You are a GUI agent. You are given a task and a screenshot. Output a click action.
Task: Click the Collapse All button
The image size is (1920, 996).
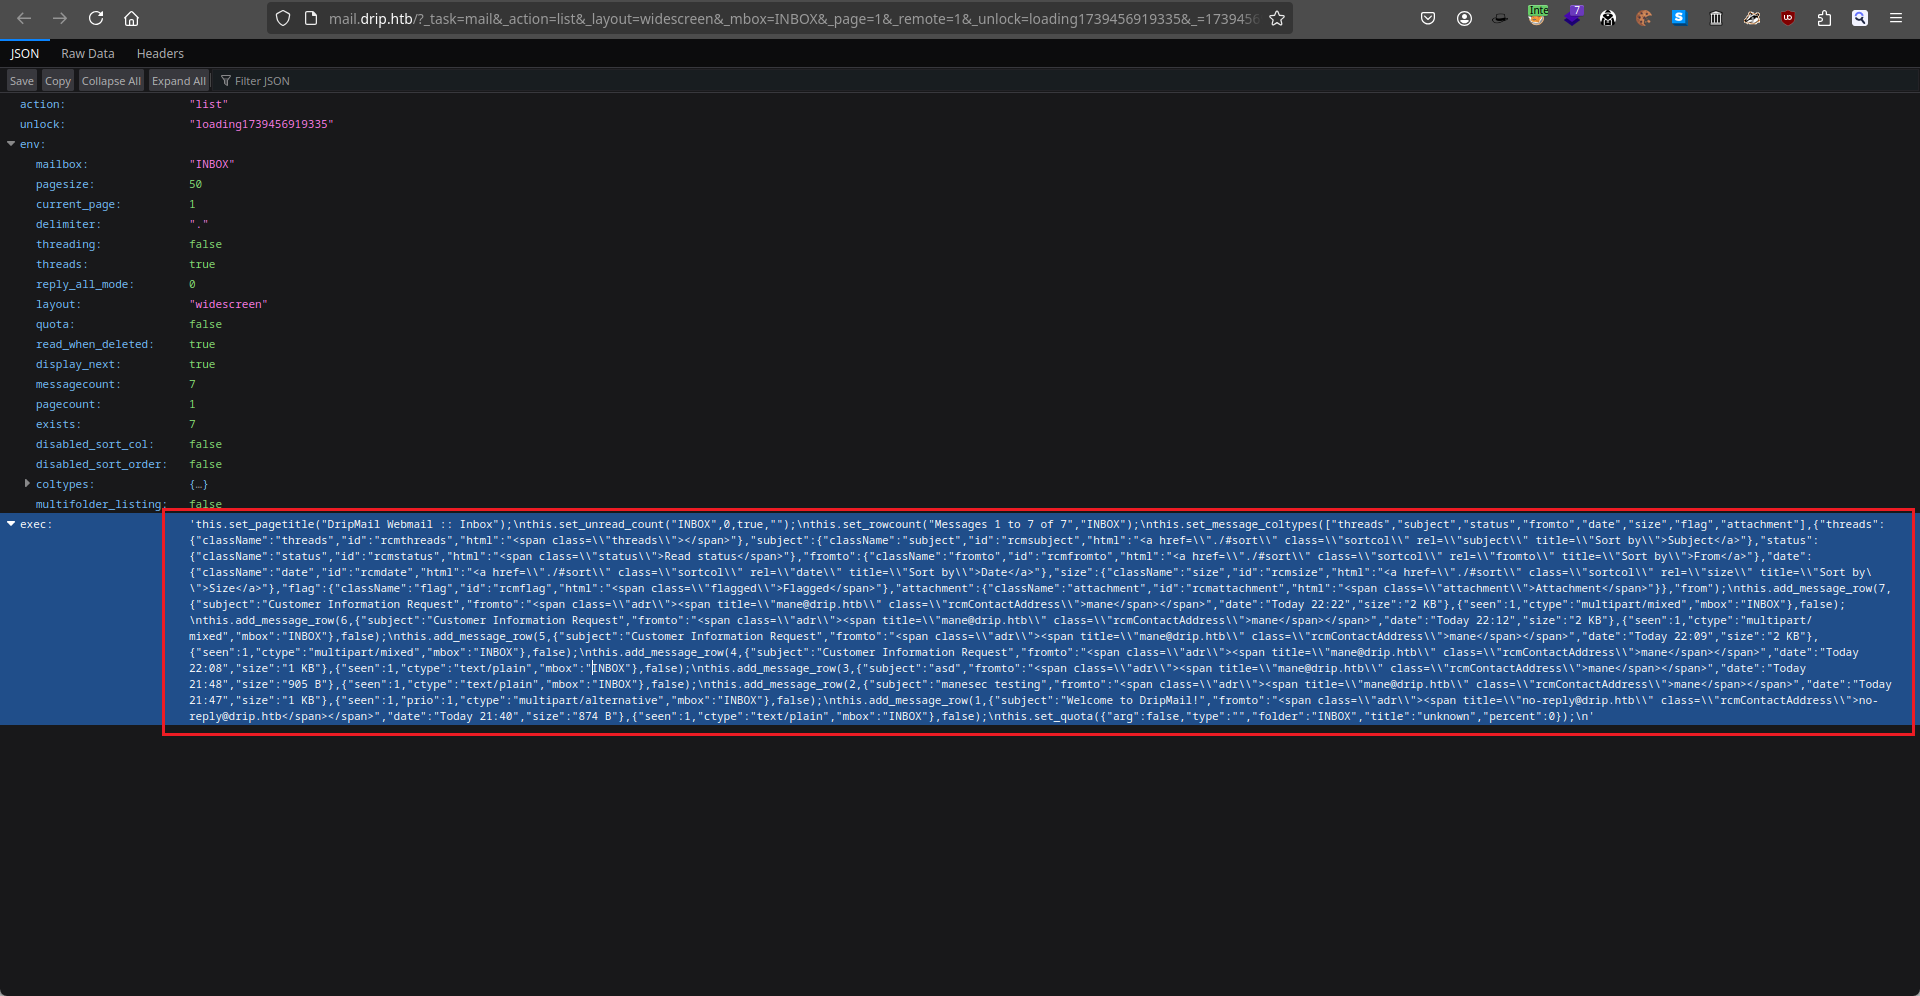coord(111,81)
